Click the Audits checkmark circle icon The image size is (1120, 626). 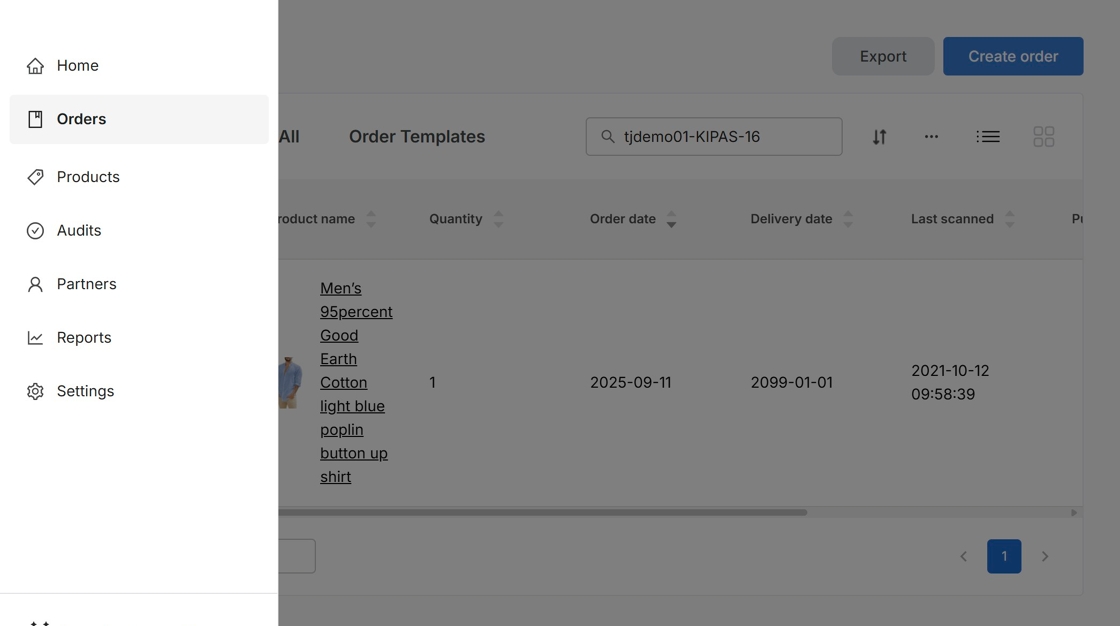click(x=35, y=231)
